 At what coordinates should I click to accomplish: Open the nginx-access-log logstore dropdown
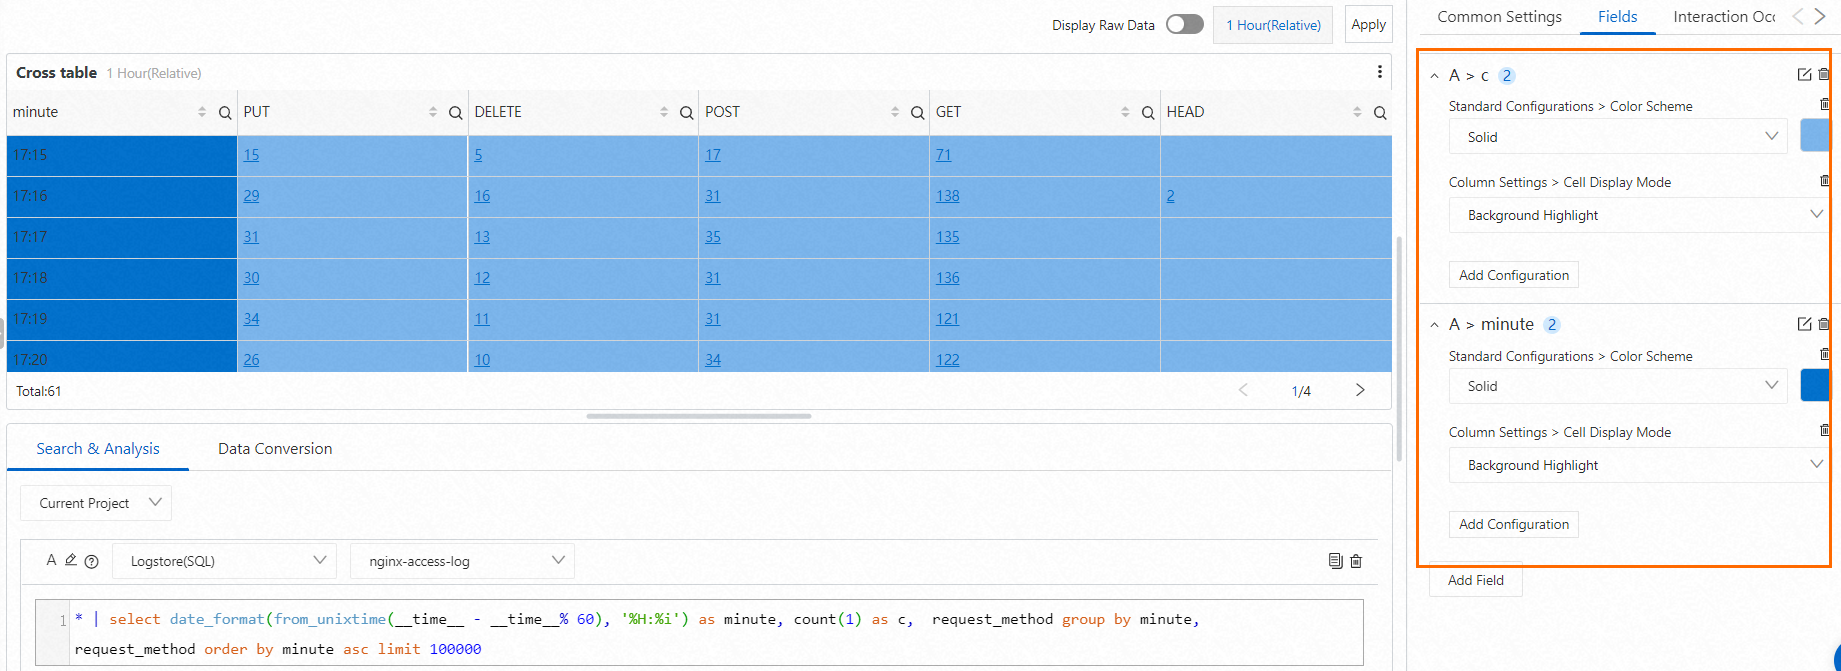coord(463,561)
